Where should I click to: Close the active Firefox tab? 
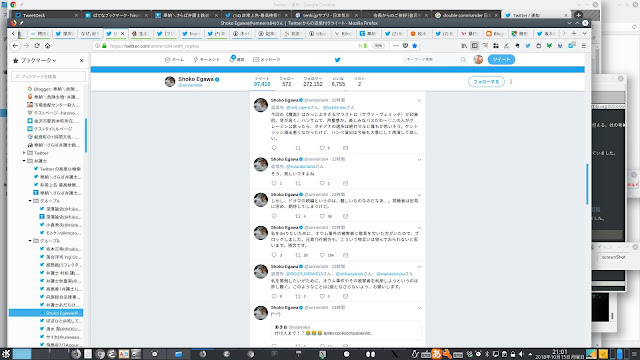tap(122, 33)
